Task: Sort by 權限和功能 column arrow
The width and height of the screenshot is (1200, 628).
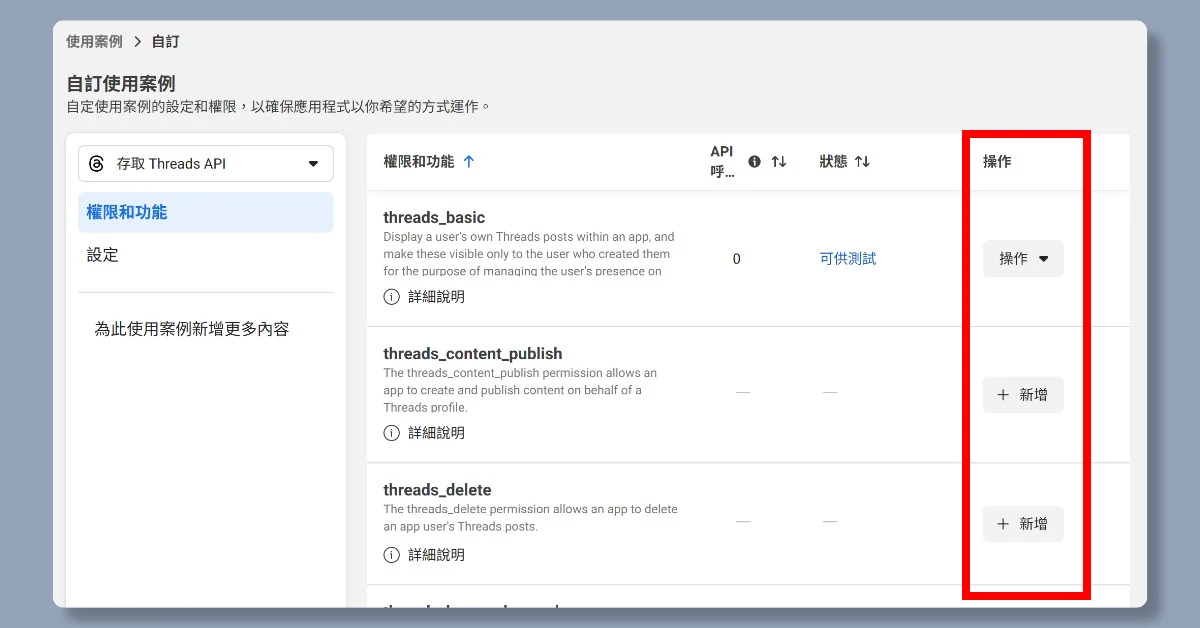Action: click(x=469, y=161)
